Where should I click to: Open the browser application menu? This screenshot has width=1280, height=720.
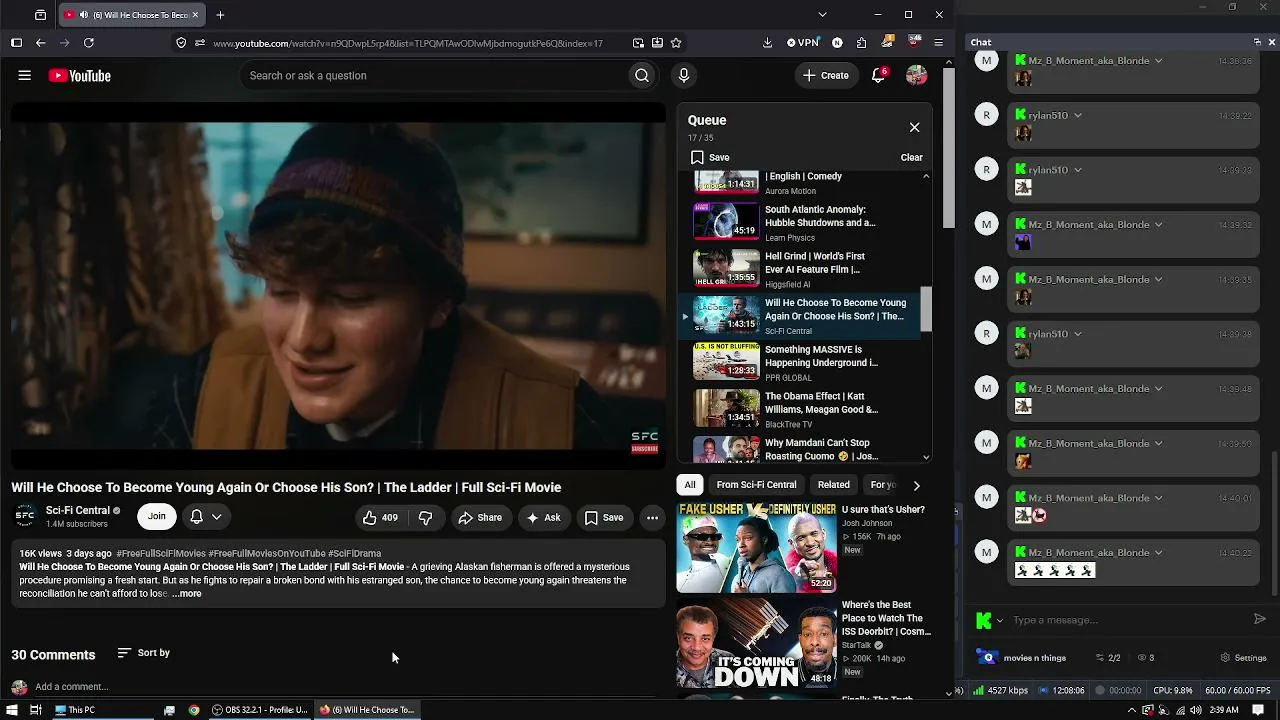pos(938,43)
